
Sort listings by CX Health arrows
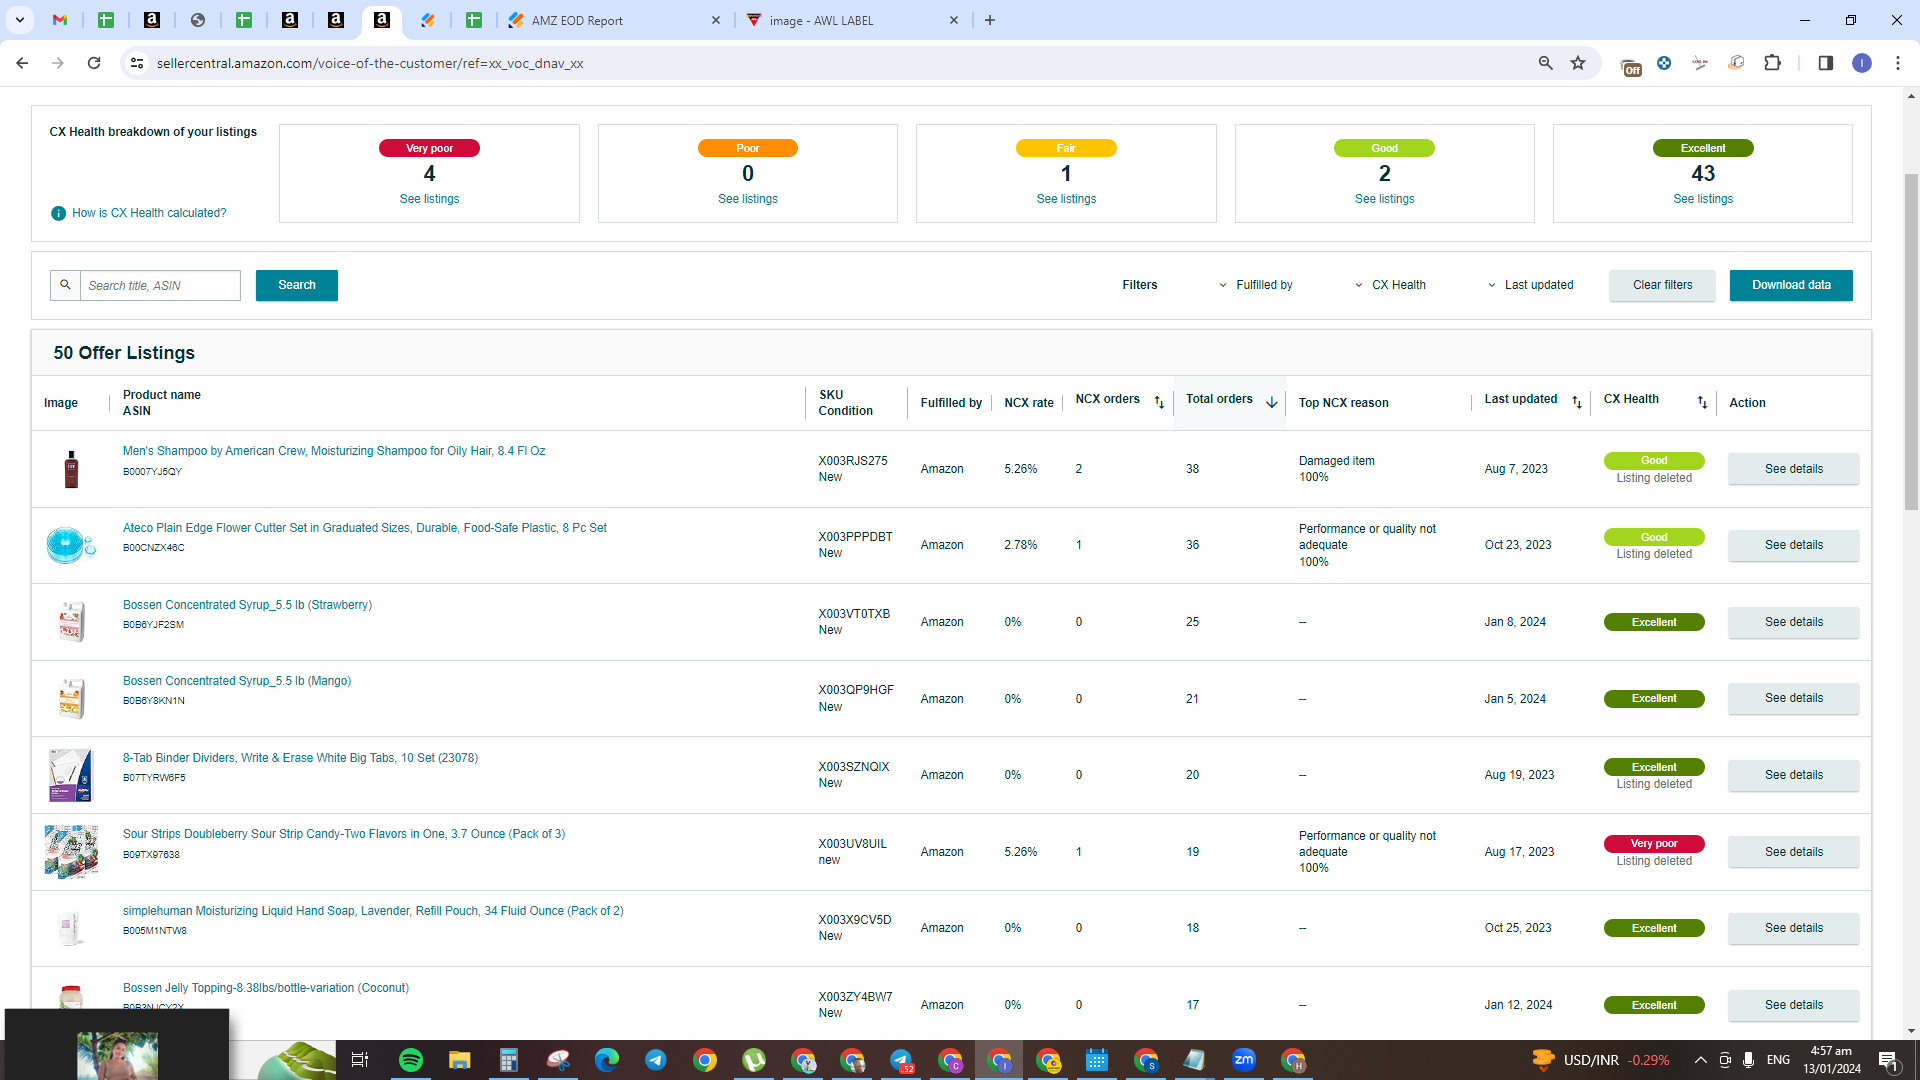click(x=1702, y=402)
